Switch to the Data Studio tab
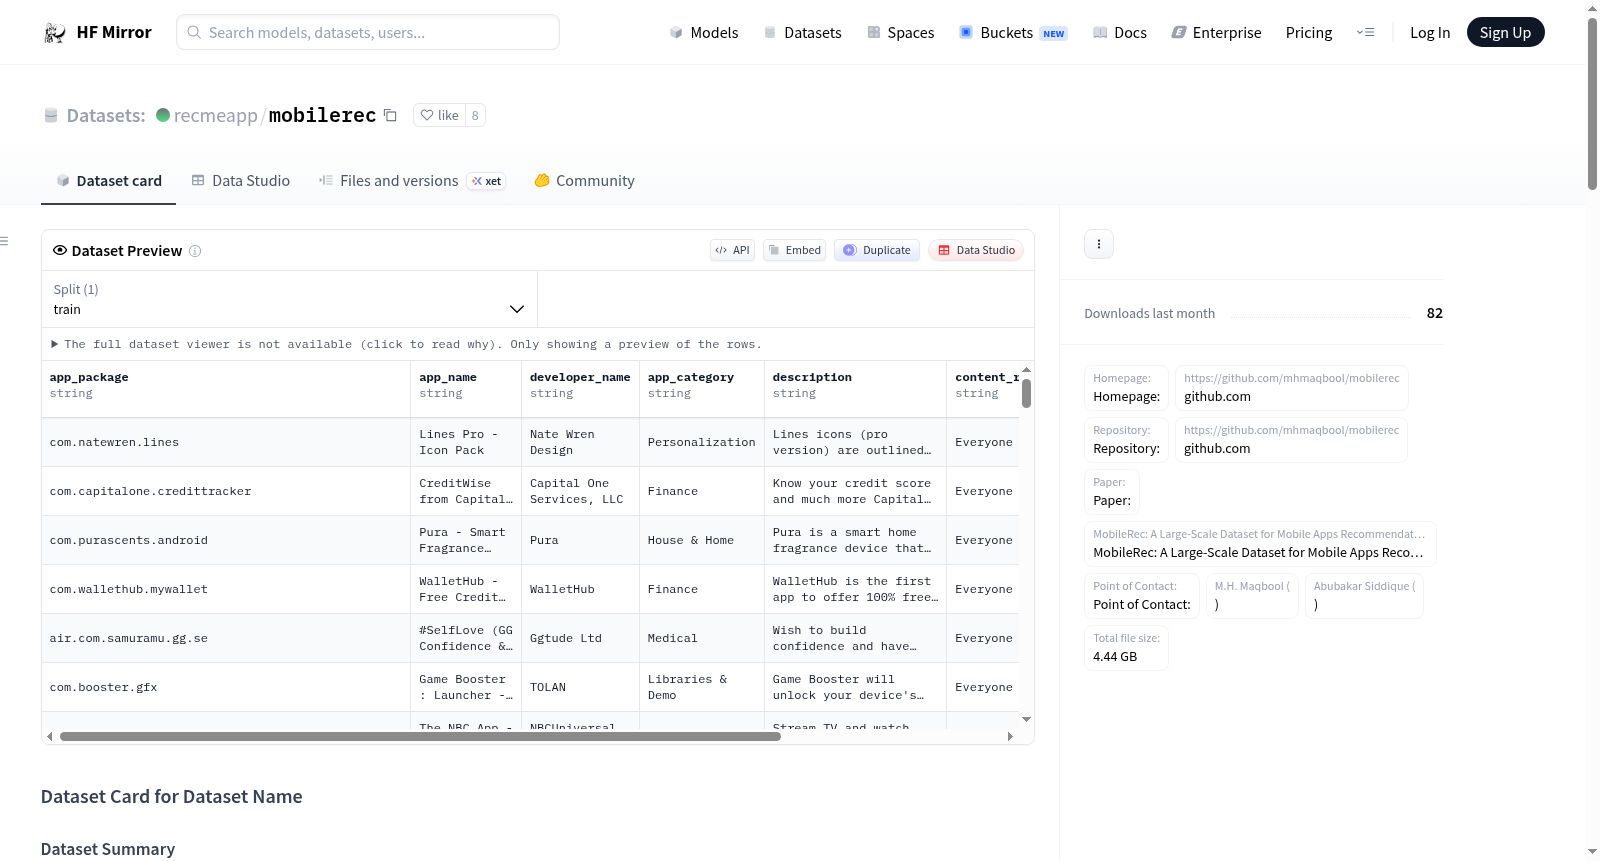The image size is (1600, 861). click(241, 181)
